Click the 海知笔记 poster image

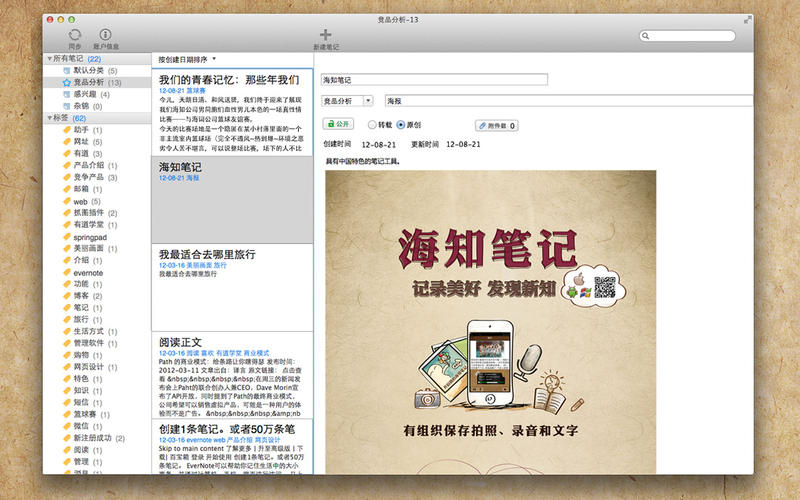coord(491,322)
